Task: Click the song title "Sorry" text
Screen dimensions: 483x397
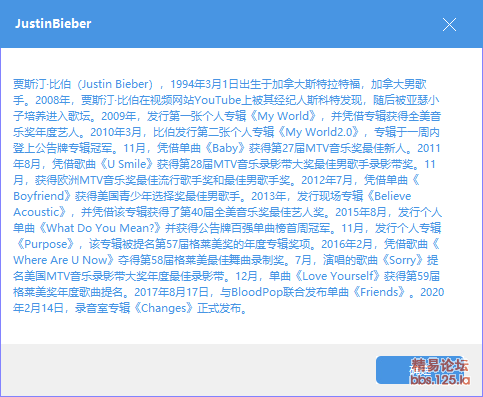Action: 403,260
